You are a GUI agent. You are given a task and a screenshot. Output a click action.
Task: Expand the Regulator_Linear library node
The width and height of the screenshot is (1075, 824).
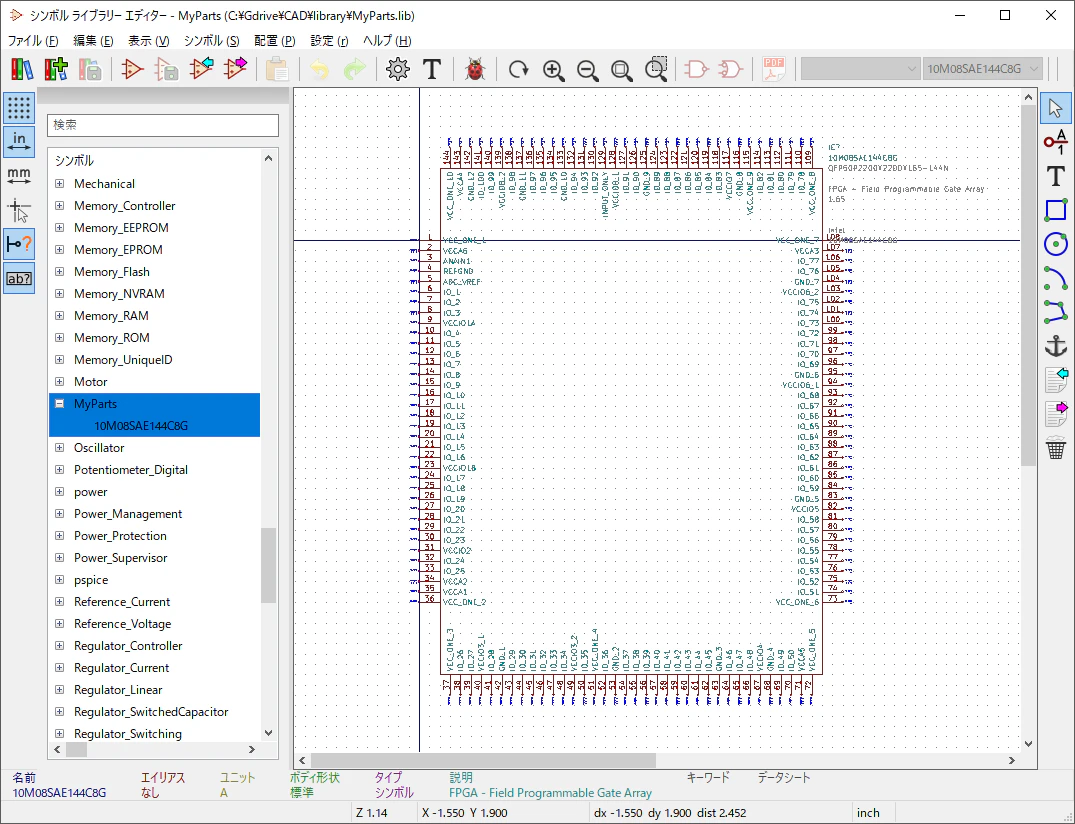pos(60,690)
